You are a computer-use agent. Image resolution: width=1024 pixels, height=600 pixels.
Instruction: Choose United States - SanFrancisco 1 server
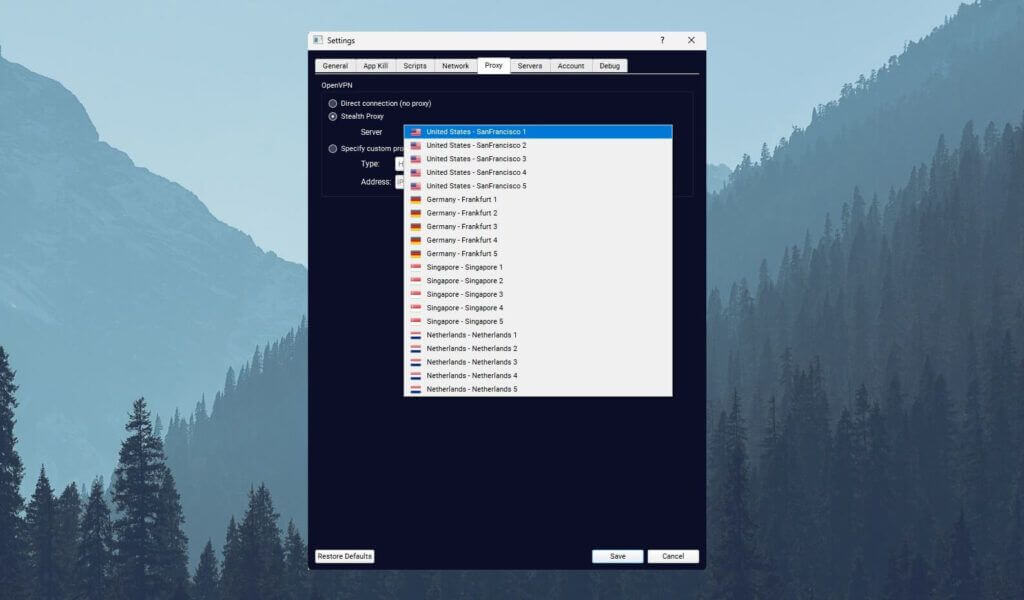point(476,132)
